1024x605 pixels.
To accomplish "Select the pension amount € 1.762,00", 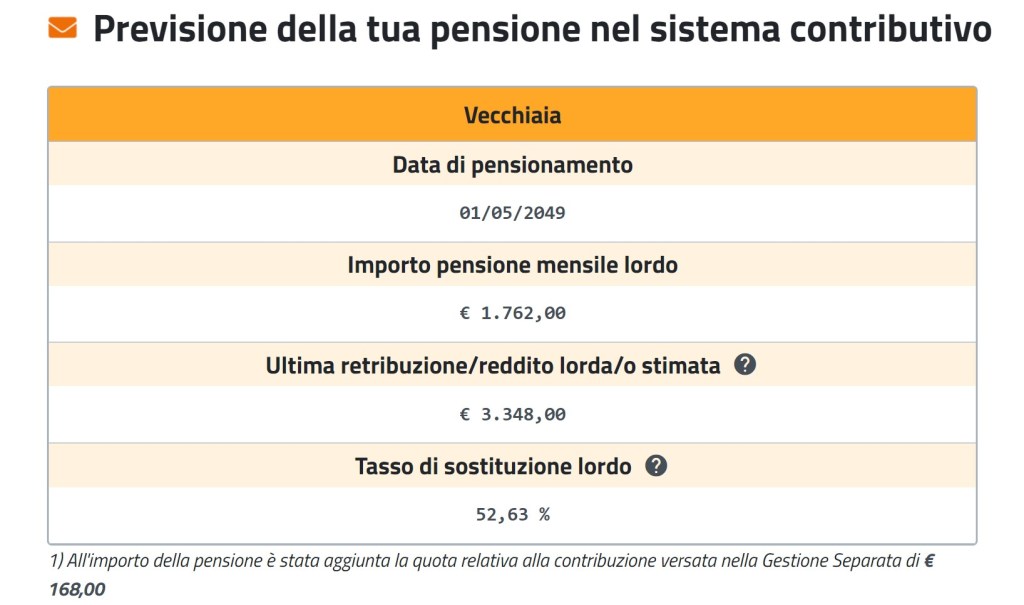I will 512,313.
